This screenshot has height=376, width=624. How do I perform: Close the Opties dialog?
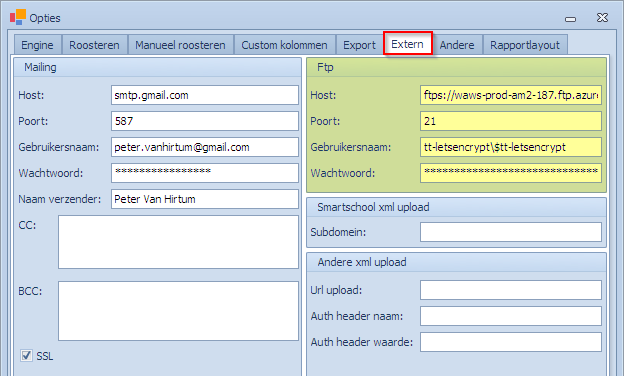pos(602,18)
